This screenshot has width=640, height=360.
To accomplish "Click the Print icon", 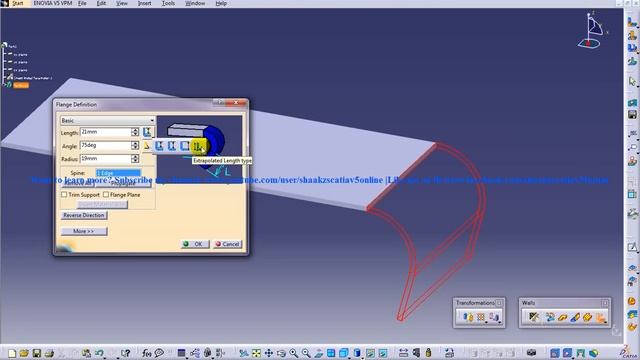I will pyautogui.click(x=49, y=353).
